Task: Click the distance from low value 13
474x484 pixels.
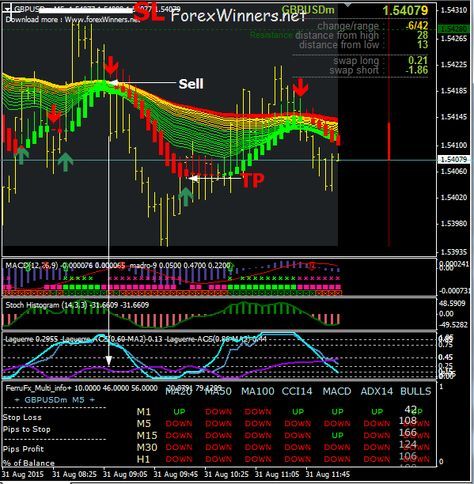Action: pos(422,45)
